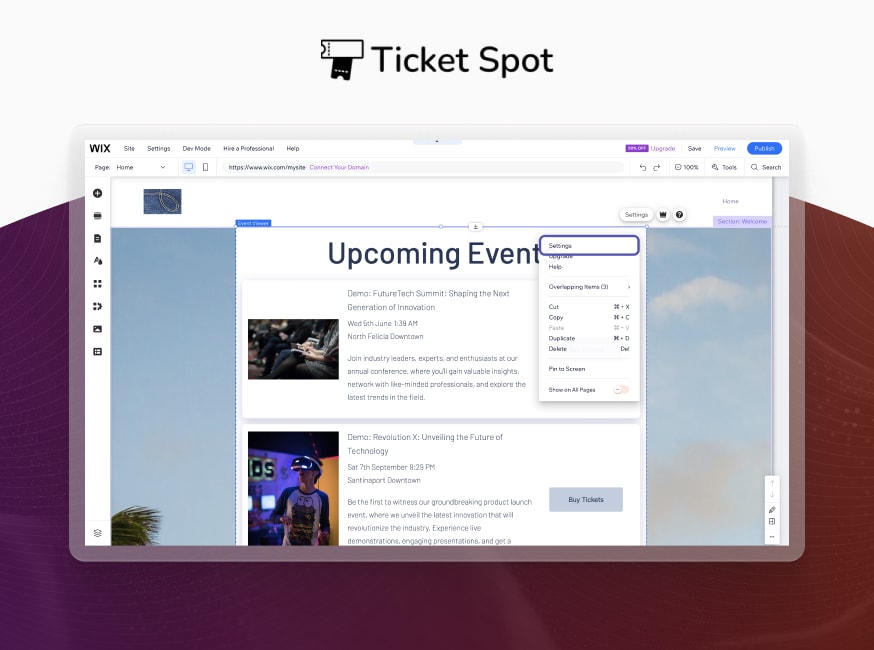This screenshot has height=650, width=874.
Task: Click the blue Publish button
Action: coord(764,148)
